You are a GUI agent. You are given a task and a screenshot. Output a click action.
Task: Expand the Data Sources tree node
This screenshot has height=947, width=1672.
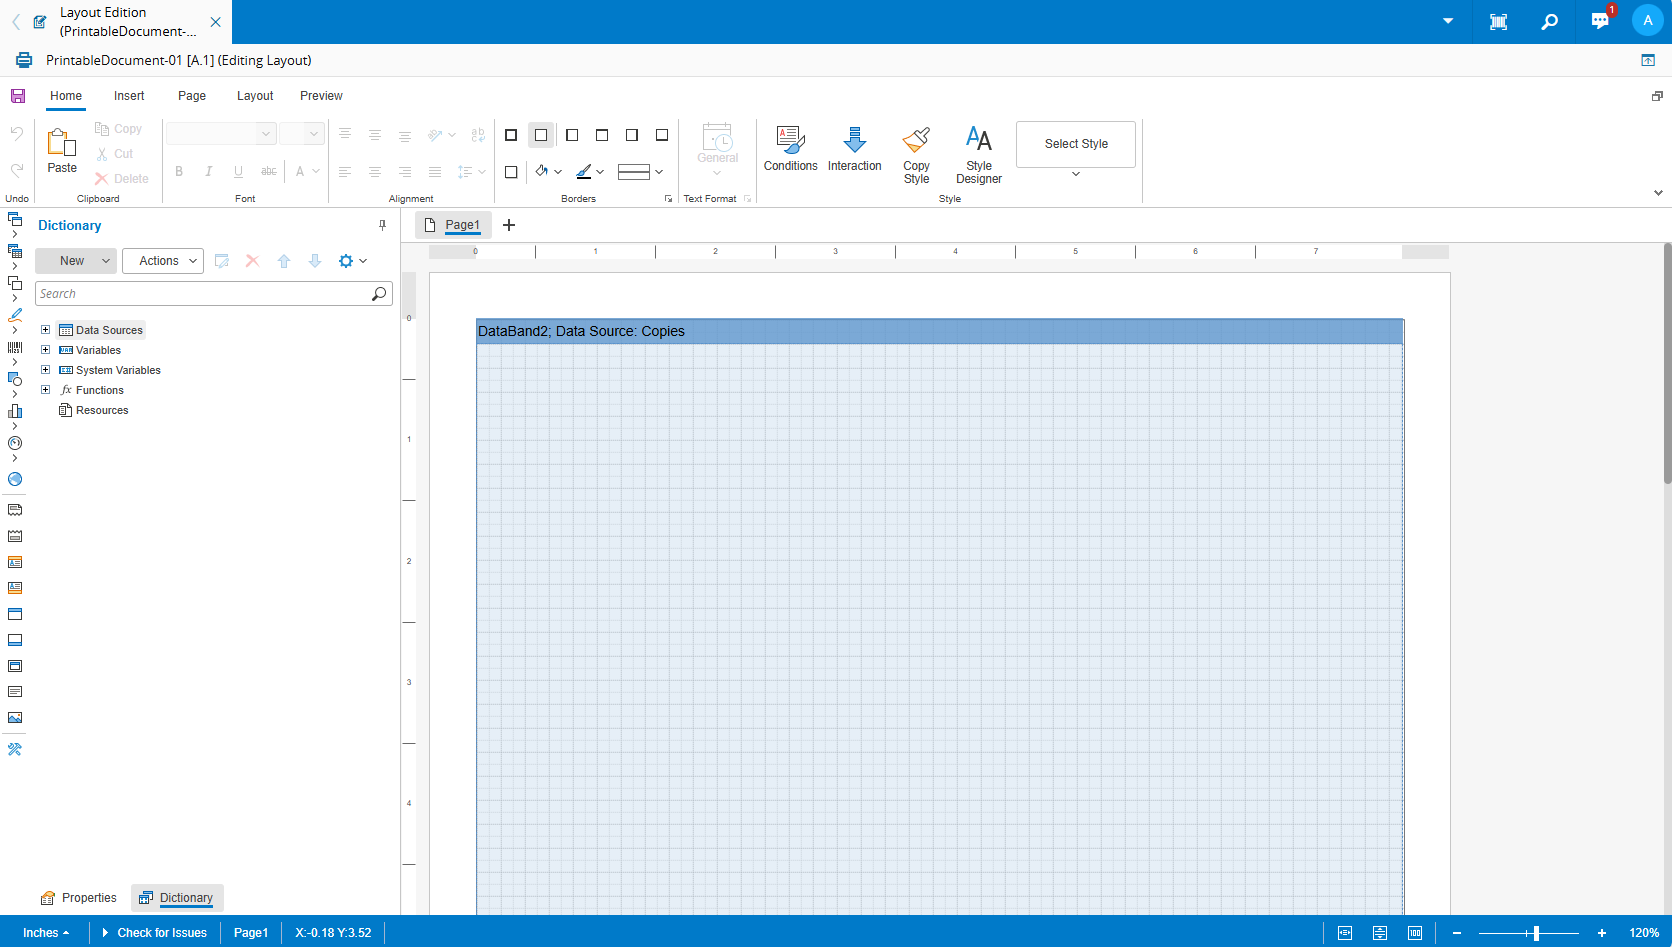[45, 330]
